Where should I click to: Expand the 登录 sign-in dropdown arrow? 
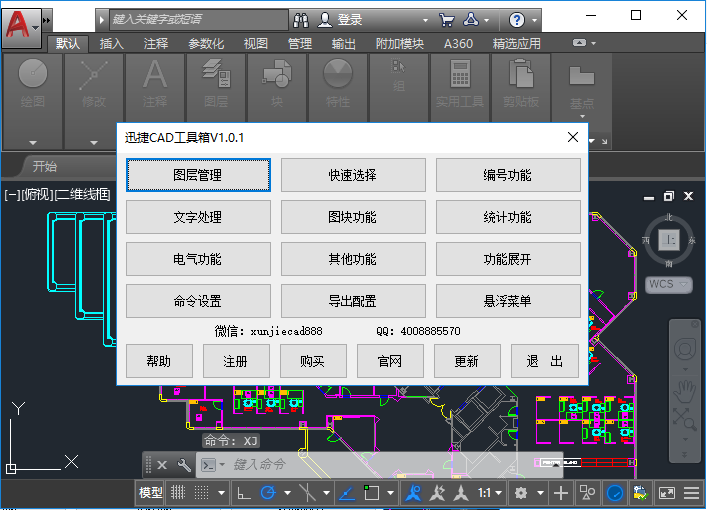pyautogui.click(x=425, y=20)
